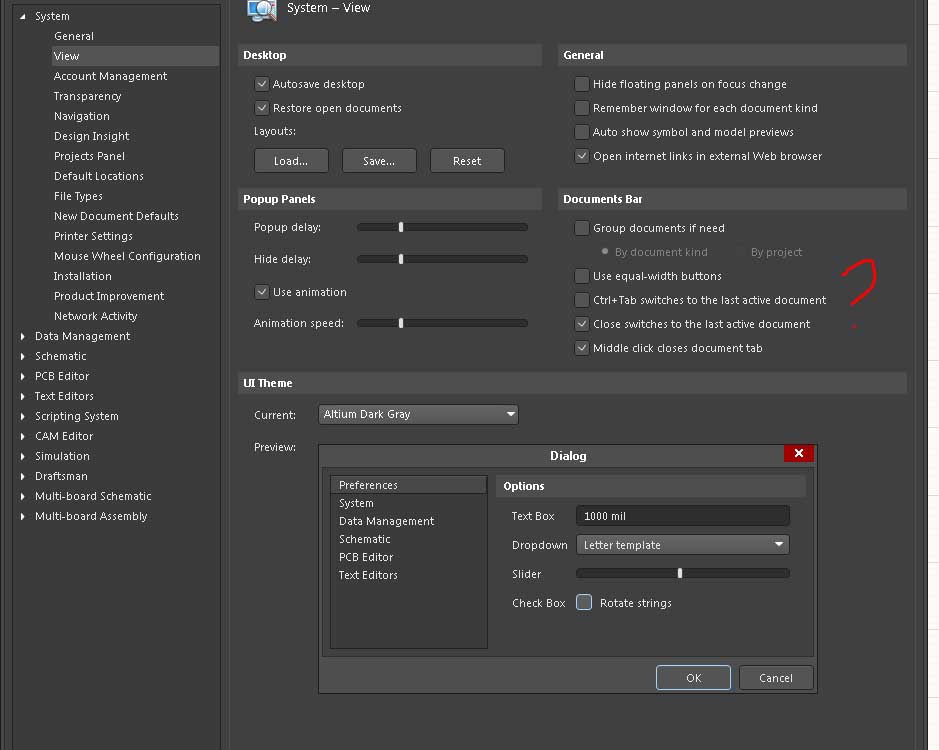This screenshot has height=750, width=939.
Task: Select the Network Activity tree item
Action: 95,316
